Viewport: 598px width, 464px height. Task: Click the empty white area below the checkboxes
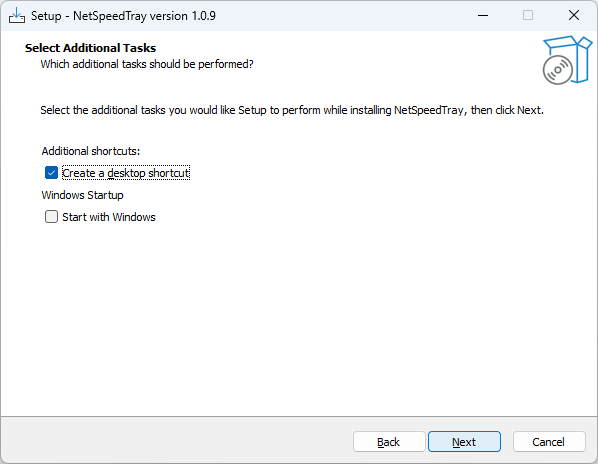(x=297, y=320)
